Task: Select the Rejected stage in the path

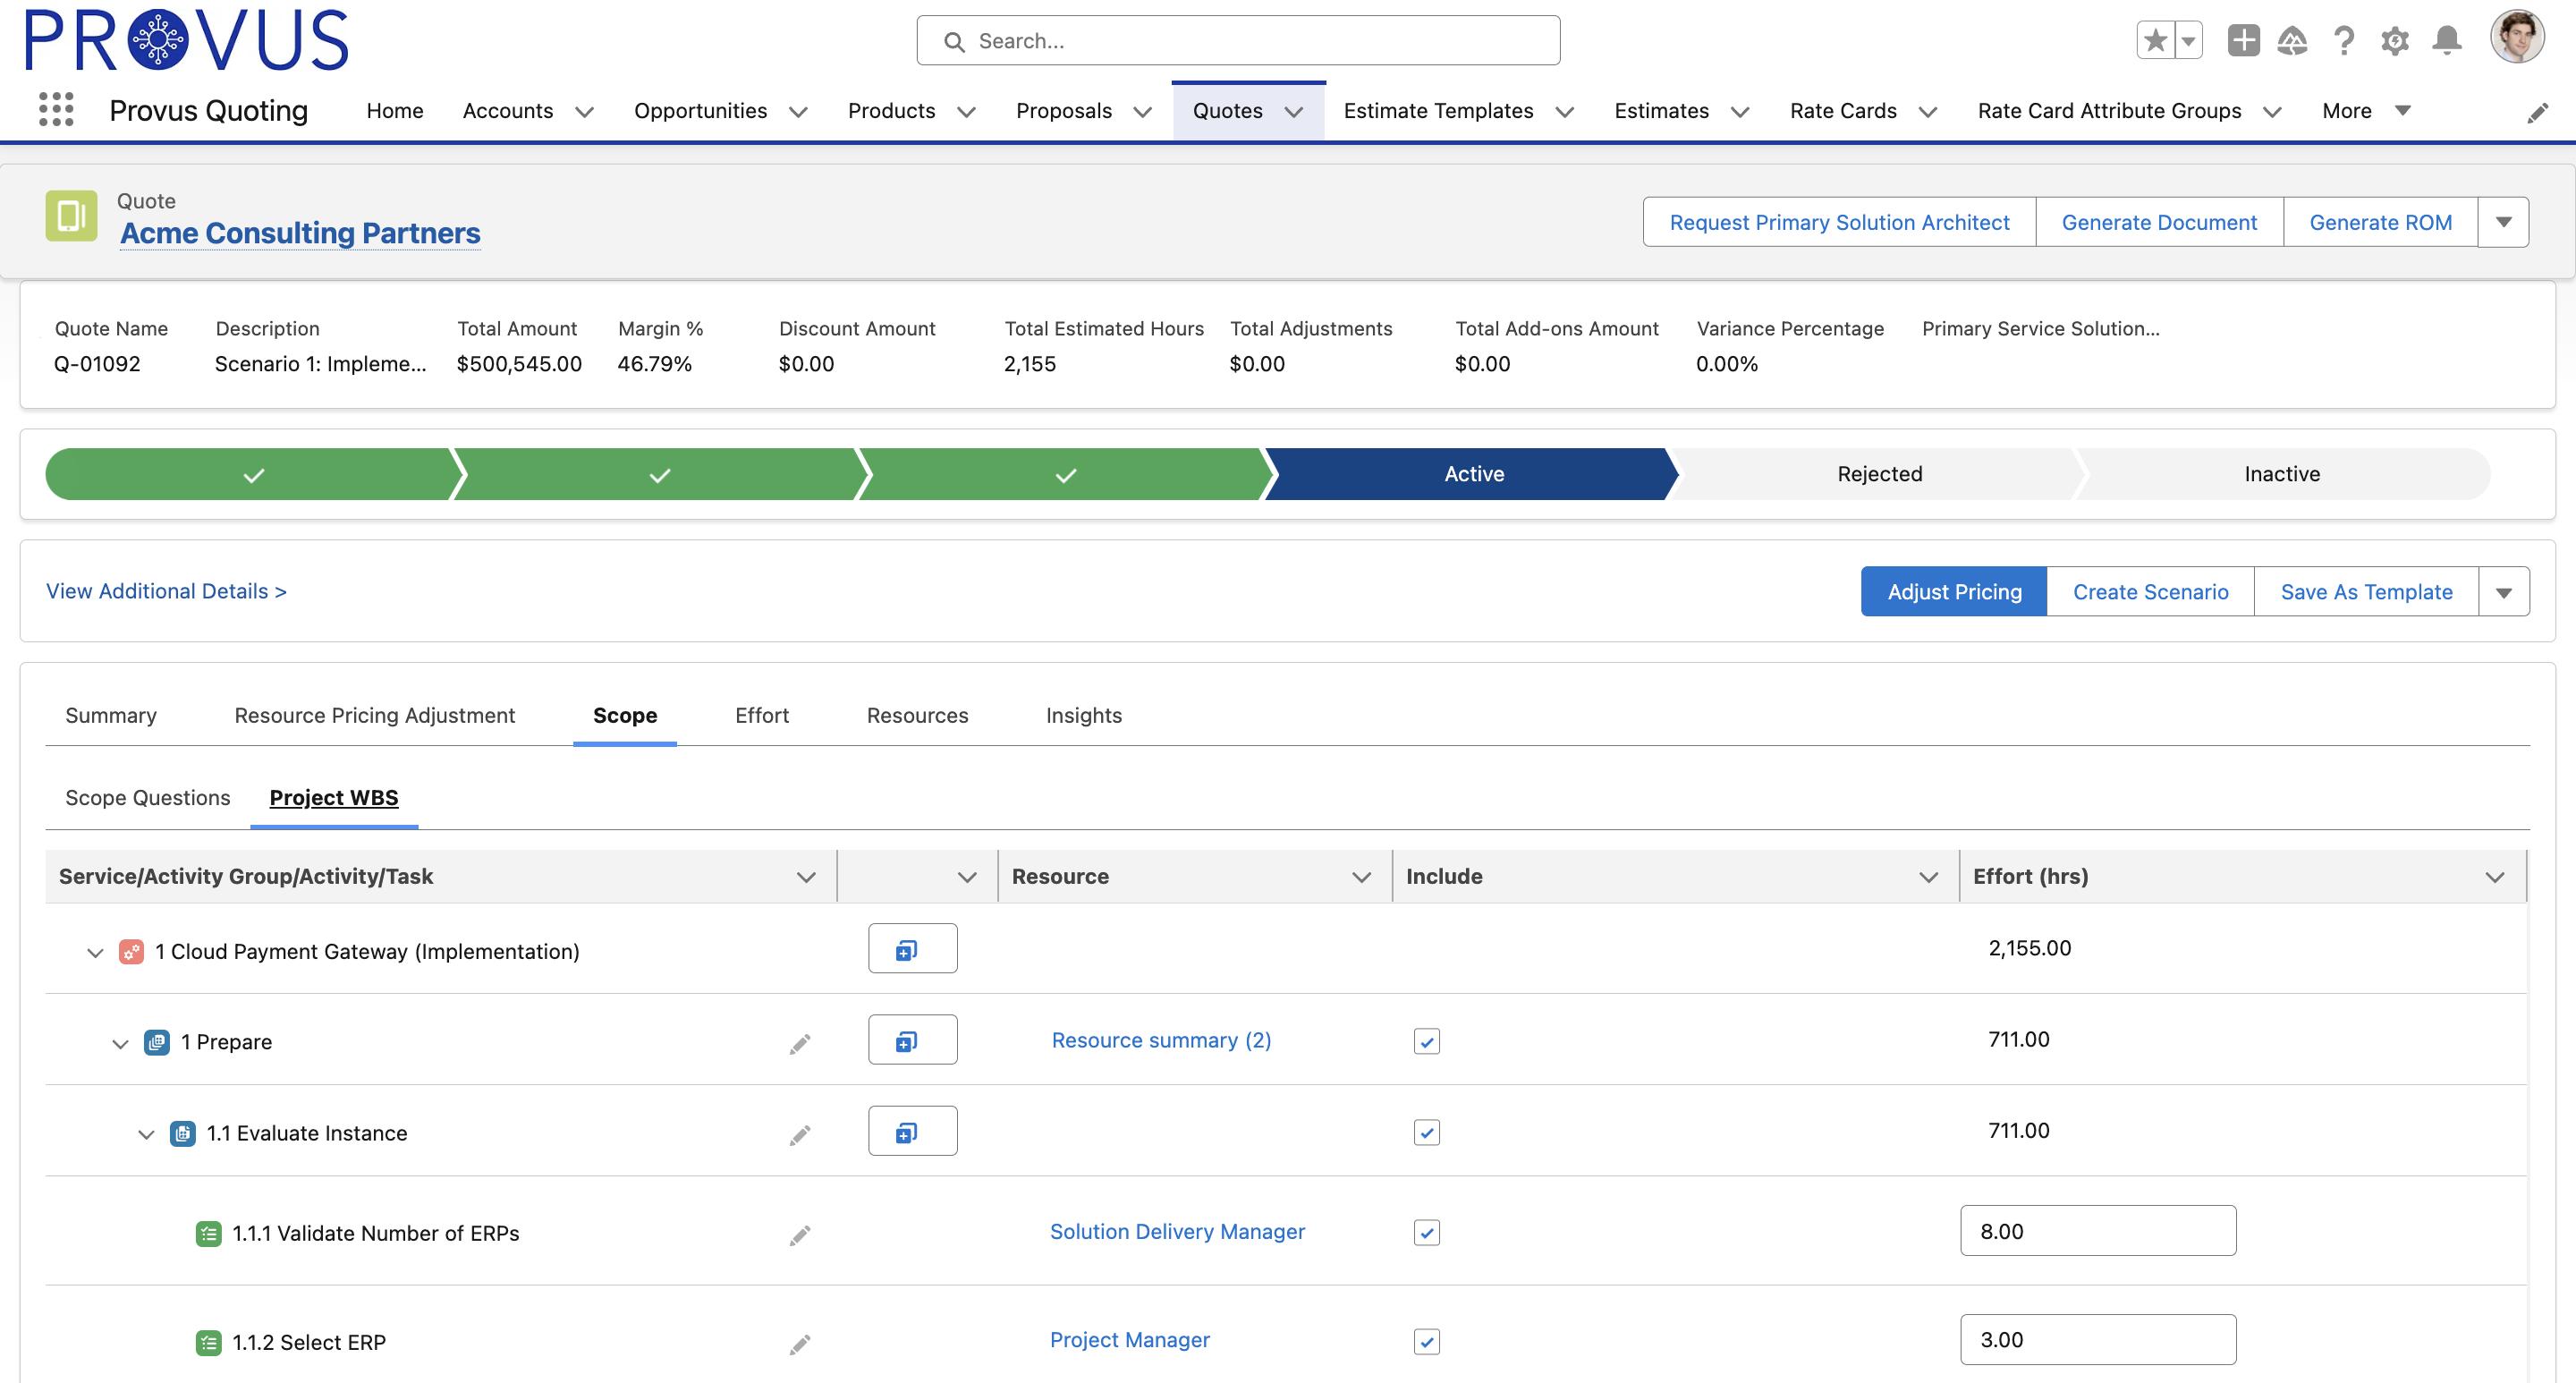Action: point(1878,474)
